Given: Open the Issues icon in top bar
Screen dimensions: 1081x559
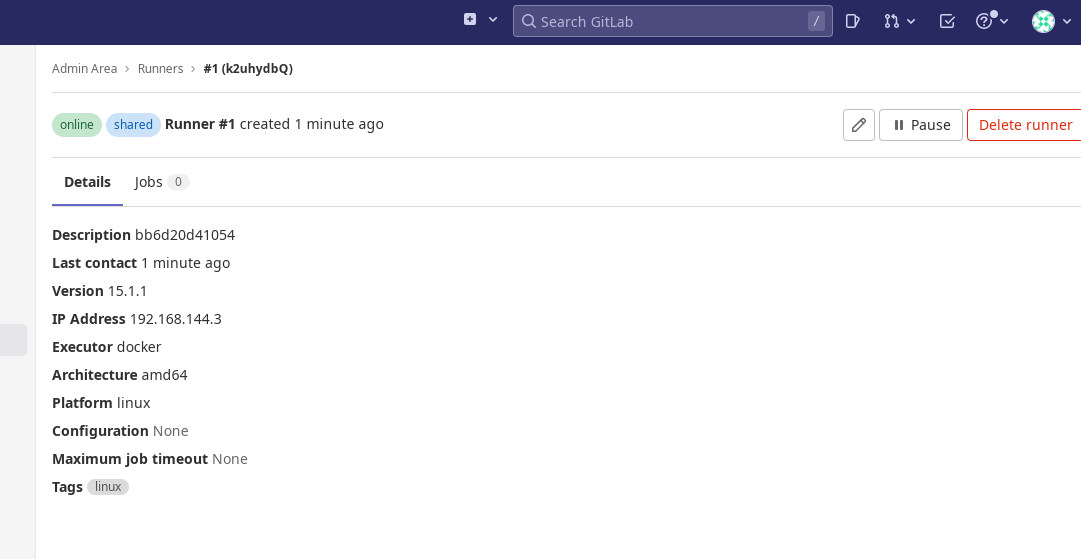Looking at the screenshot, I should click(852, 21).
